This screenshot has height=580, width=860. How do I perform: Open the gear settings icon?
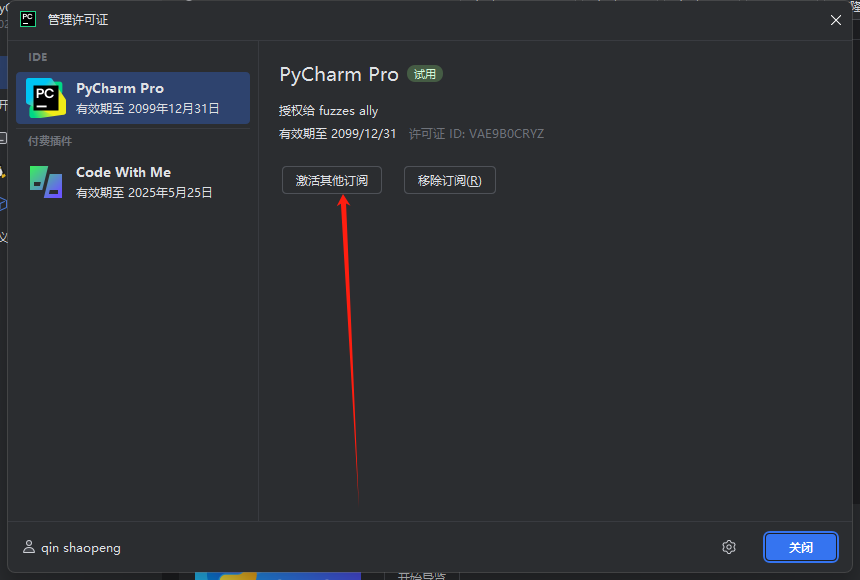click(729, 547)
